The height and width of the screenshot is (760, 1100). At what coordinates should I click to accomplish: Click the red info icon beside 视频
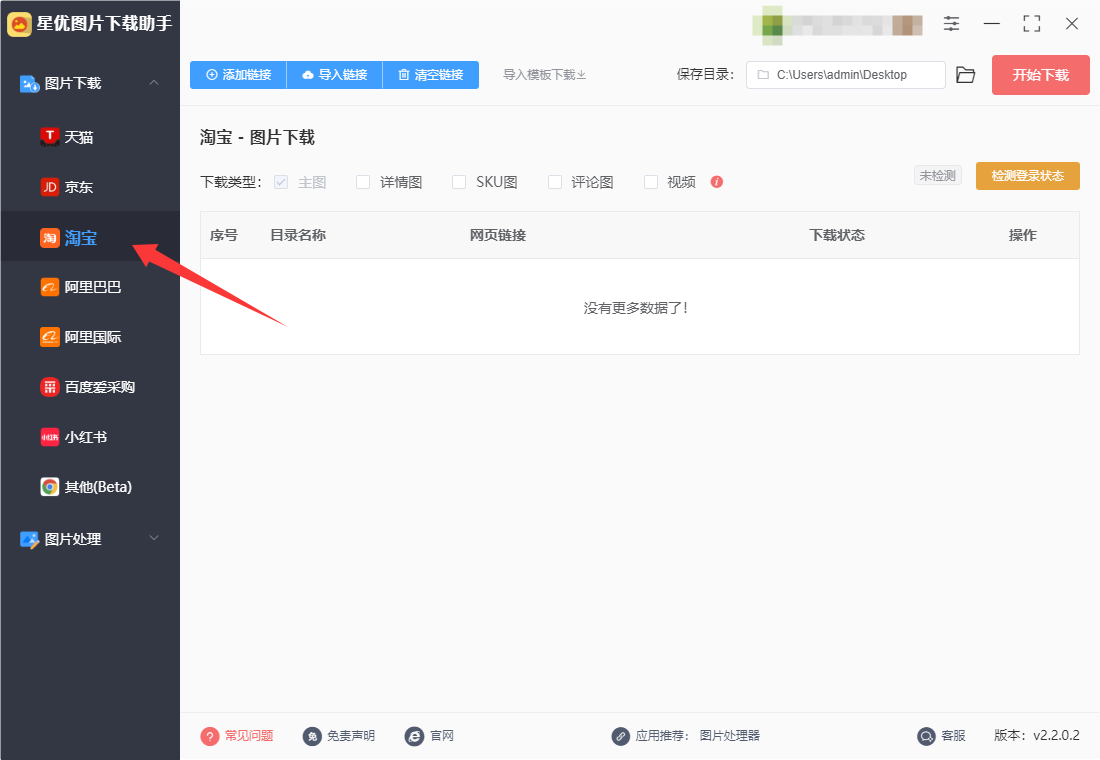[x=716, y=182]
